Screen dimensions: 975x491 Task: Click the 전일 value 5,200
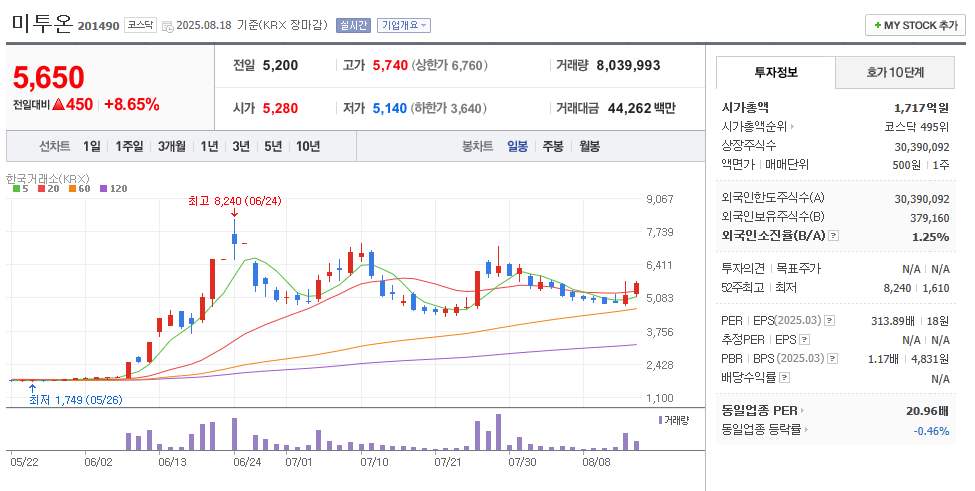(280, 65)
